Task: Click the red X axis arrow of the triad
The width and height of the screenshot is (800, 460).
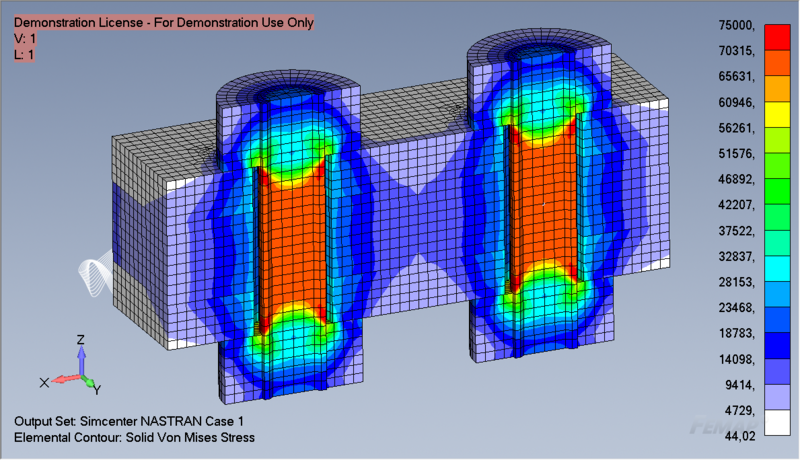Action: click(65, 379)
